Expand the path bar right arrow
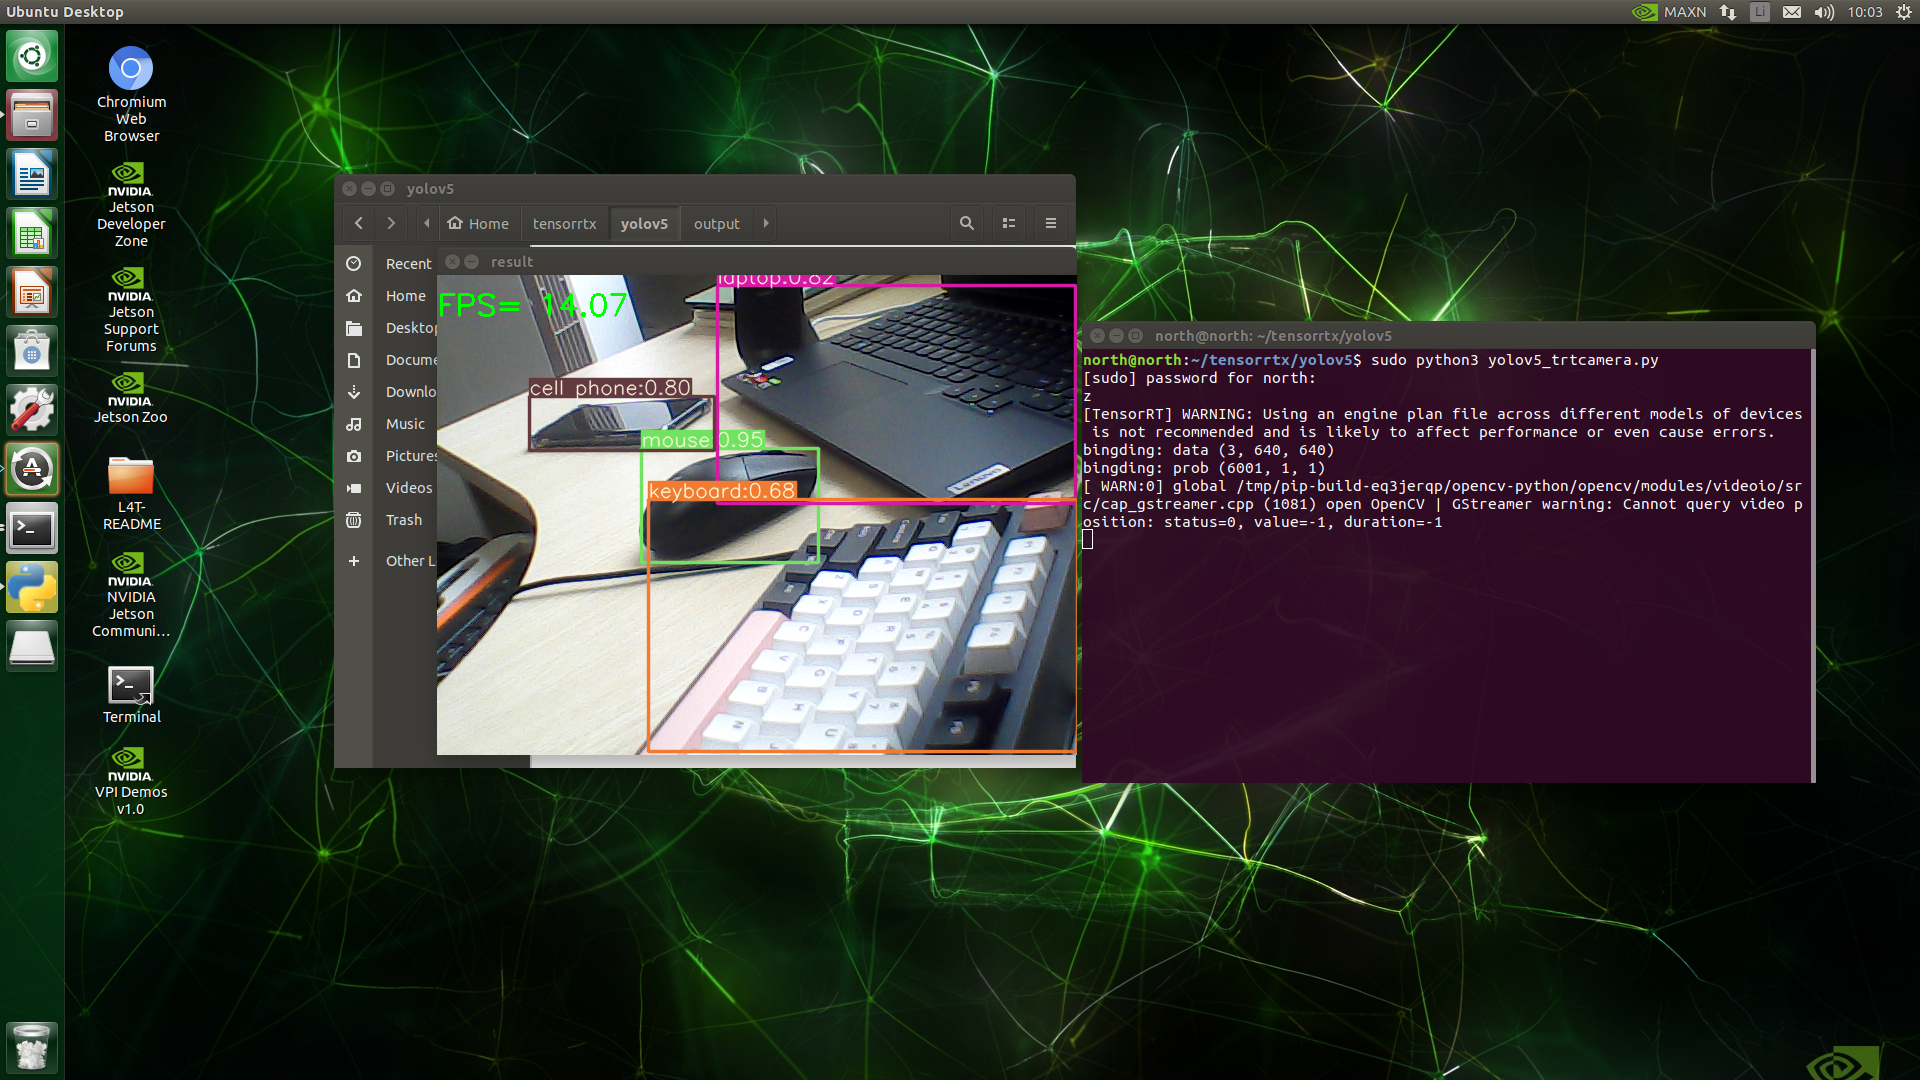Image resolution: width=1920 pixels, height=1080 pixels. [766, 223]
